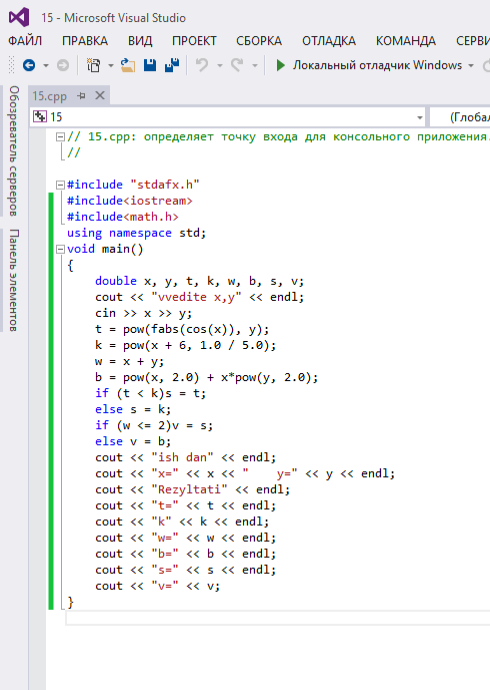Click the New Project toolbar icon
490x690 pixels.
pyautogui.click(x=93, y=65)
